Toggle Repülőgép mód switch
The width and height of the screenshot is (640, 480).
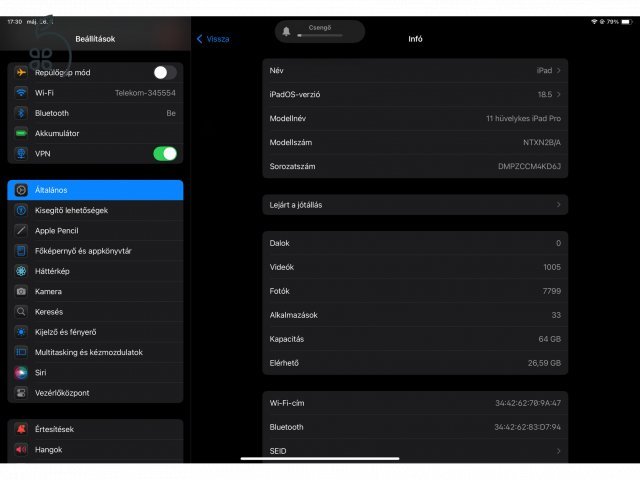165,73
